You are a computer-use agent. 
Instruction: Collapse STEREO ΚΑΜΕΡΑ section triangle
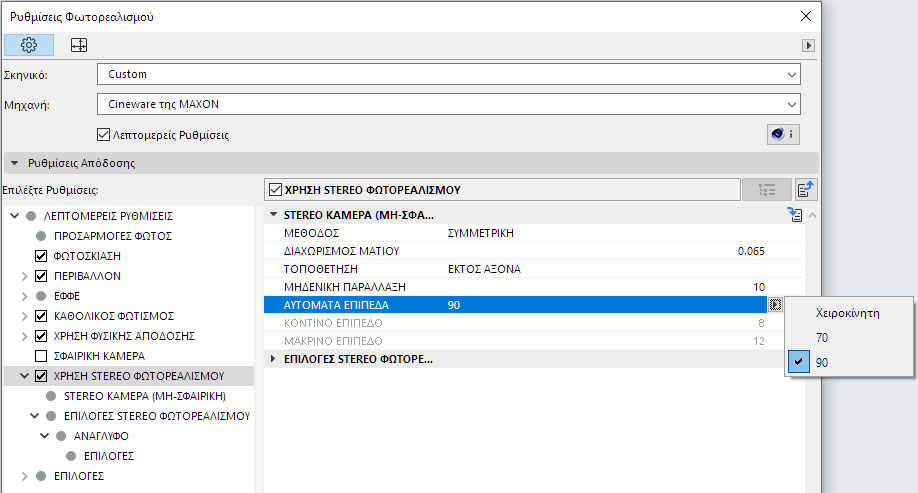click(273, 215)
